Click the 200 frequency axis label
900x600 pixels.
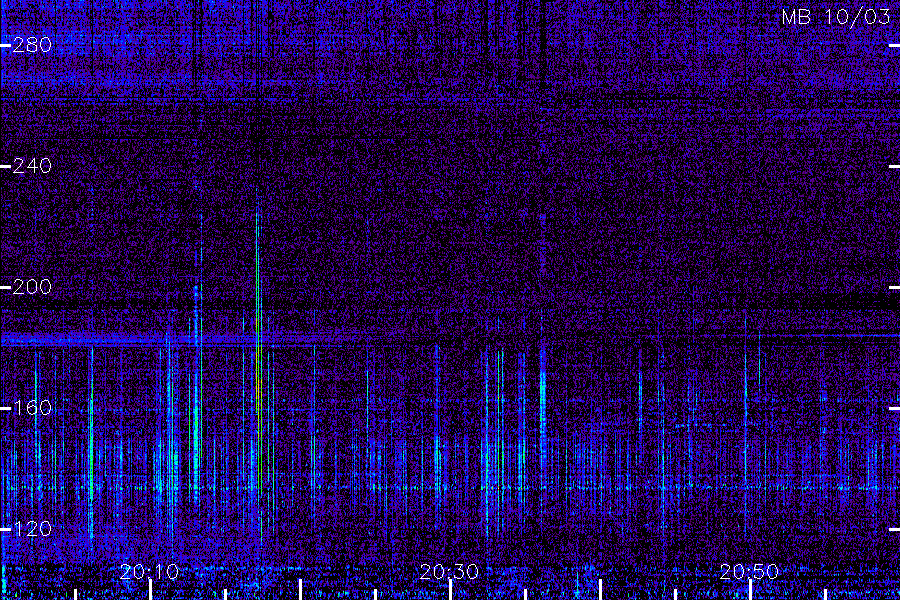coord(32,287)
